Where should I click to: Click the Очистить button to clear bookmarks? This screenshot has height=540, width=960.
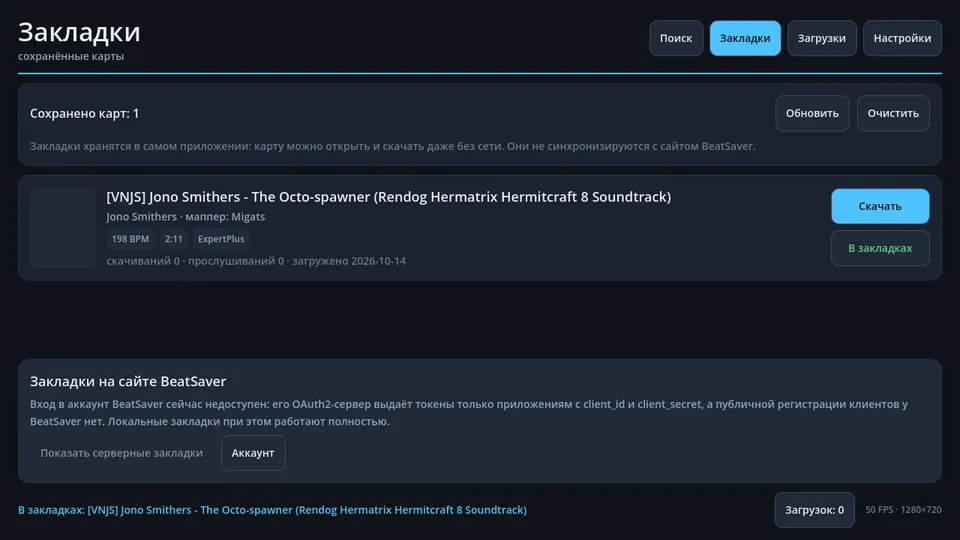click(893, 113)
